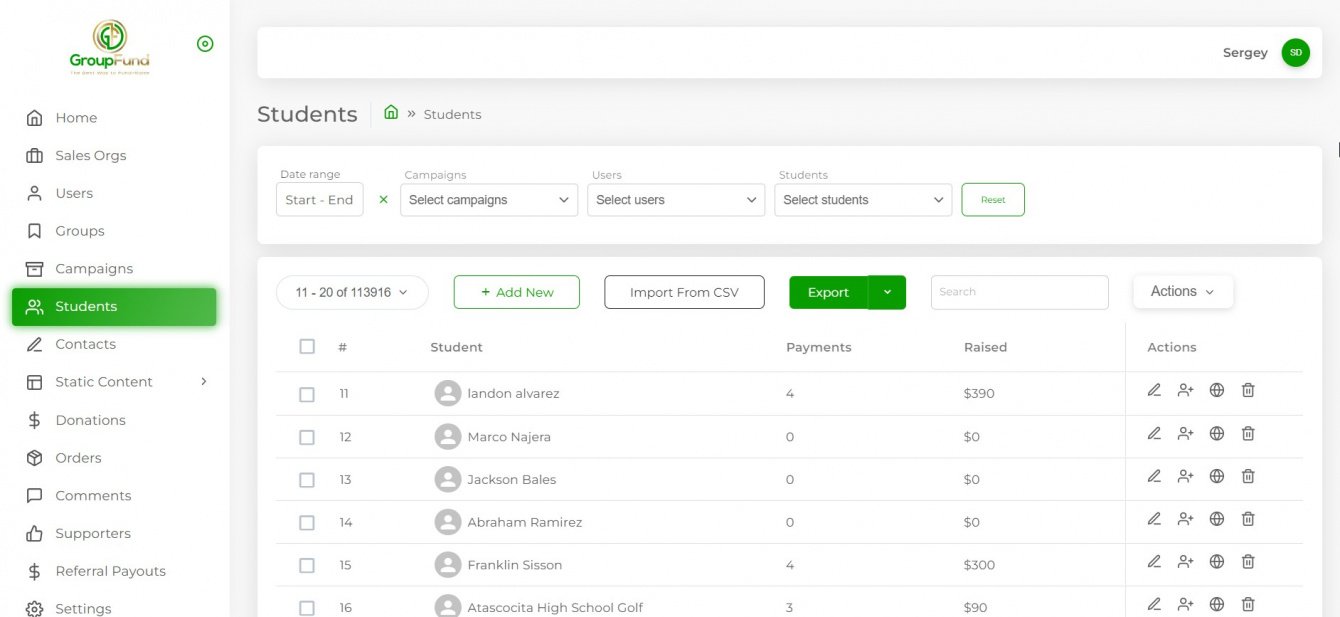Viewport: 1340px width, 617px height.
Task: Click the Sergey user avatar
Action: coord(1295,53)
